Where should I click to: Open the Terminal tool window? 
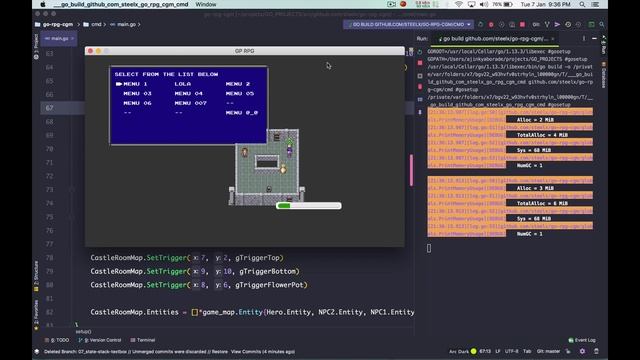(142, 340)
